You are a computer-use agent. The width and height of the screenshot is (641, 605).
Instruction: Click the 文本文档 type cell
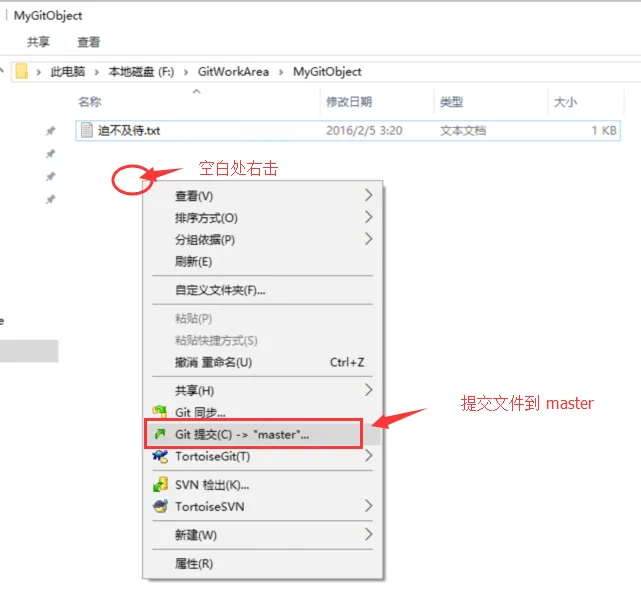(463, 131)
